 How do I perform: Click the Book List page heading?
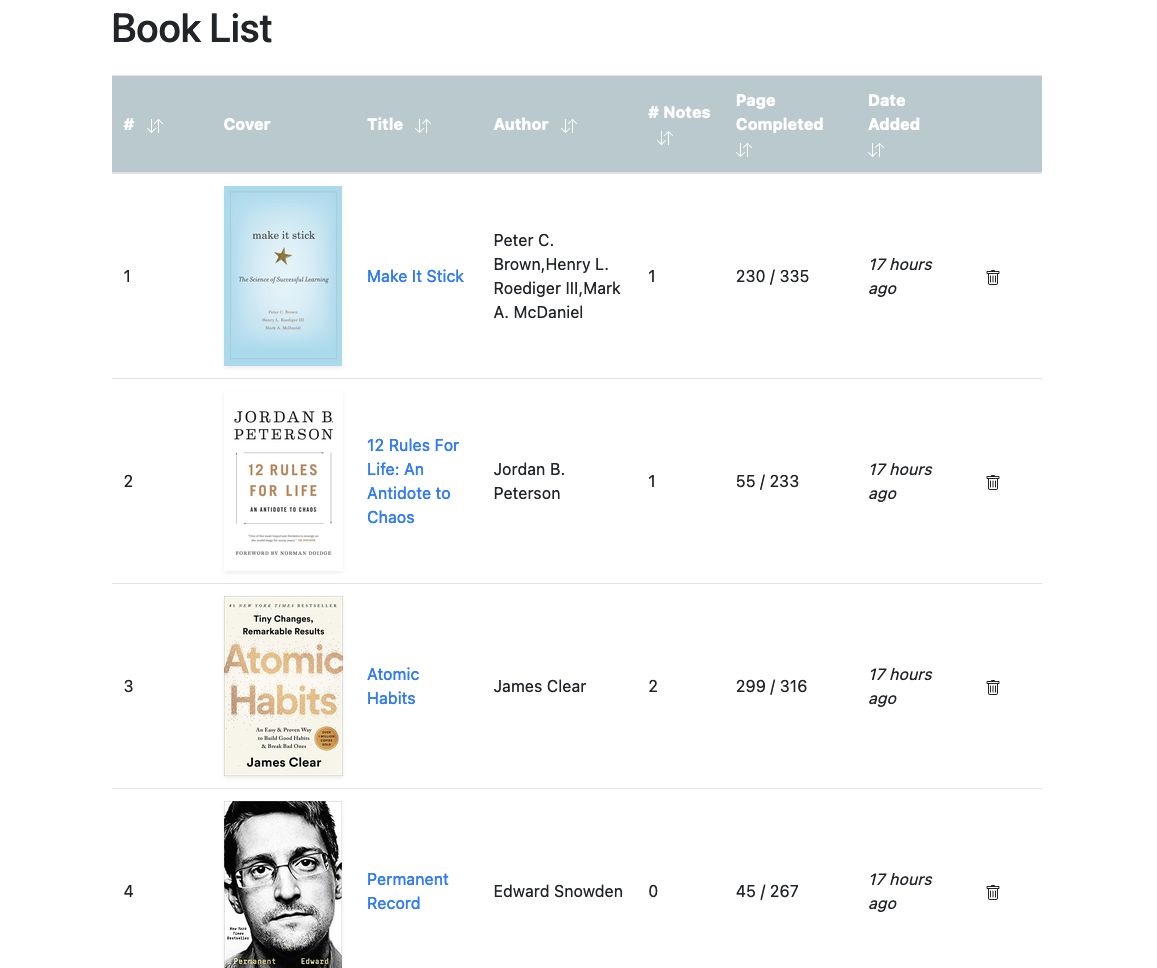[x=192, y=29]
